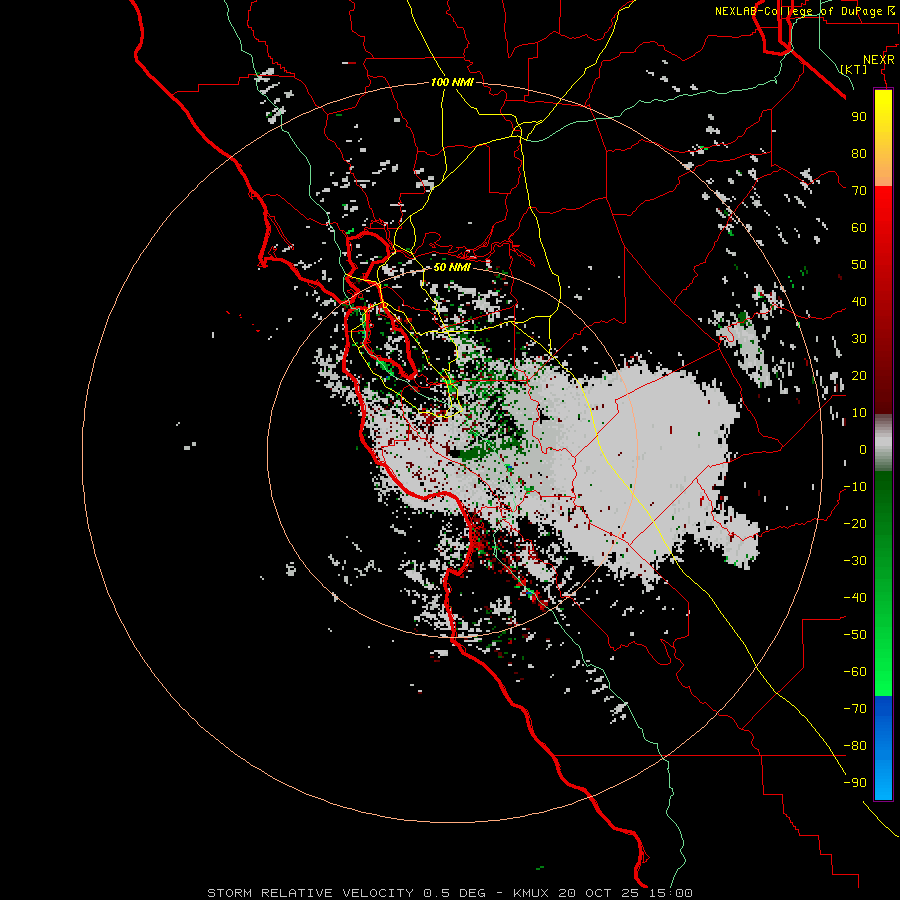The width and height of the screenshot is (900, 900).
Task: Click the KT units label above color scale
Action: [x=854, y=69]
